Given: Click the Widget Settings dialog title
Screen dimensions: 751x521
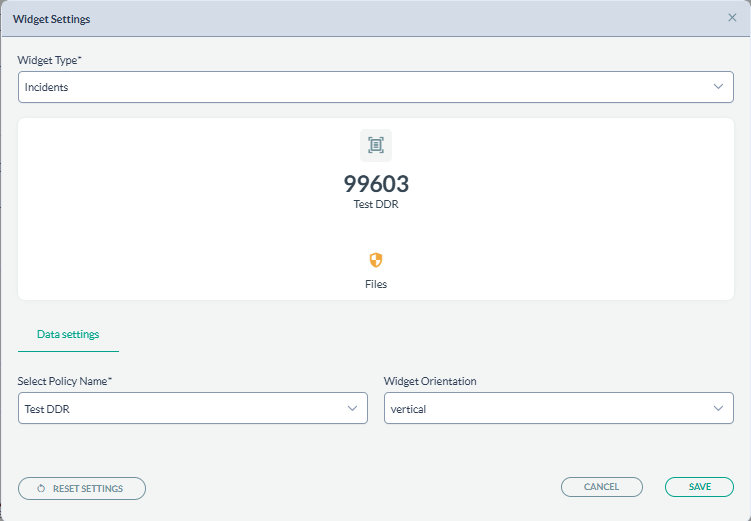Looking at the screenshot, I should pyautogui.click(x=51, y=18).
